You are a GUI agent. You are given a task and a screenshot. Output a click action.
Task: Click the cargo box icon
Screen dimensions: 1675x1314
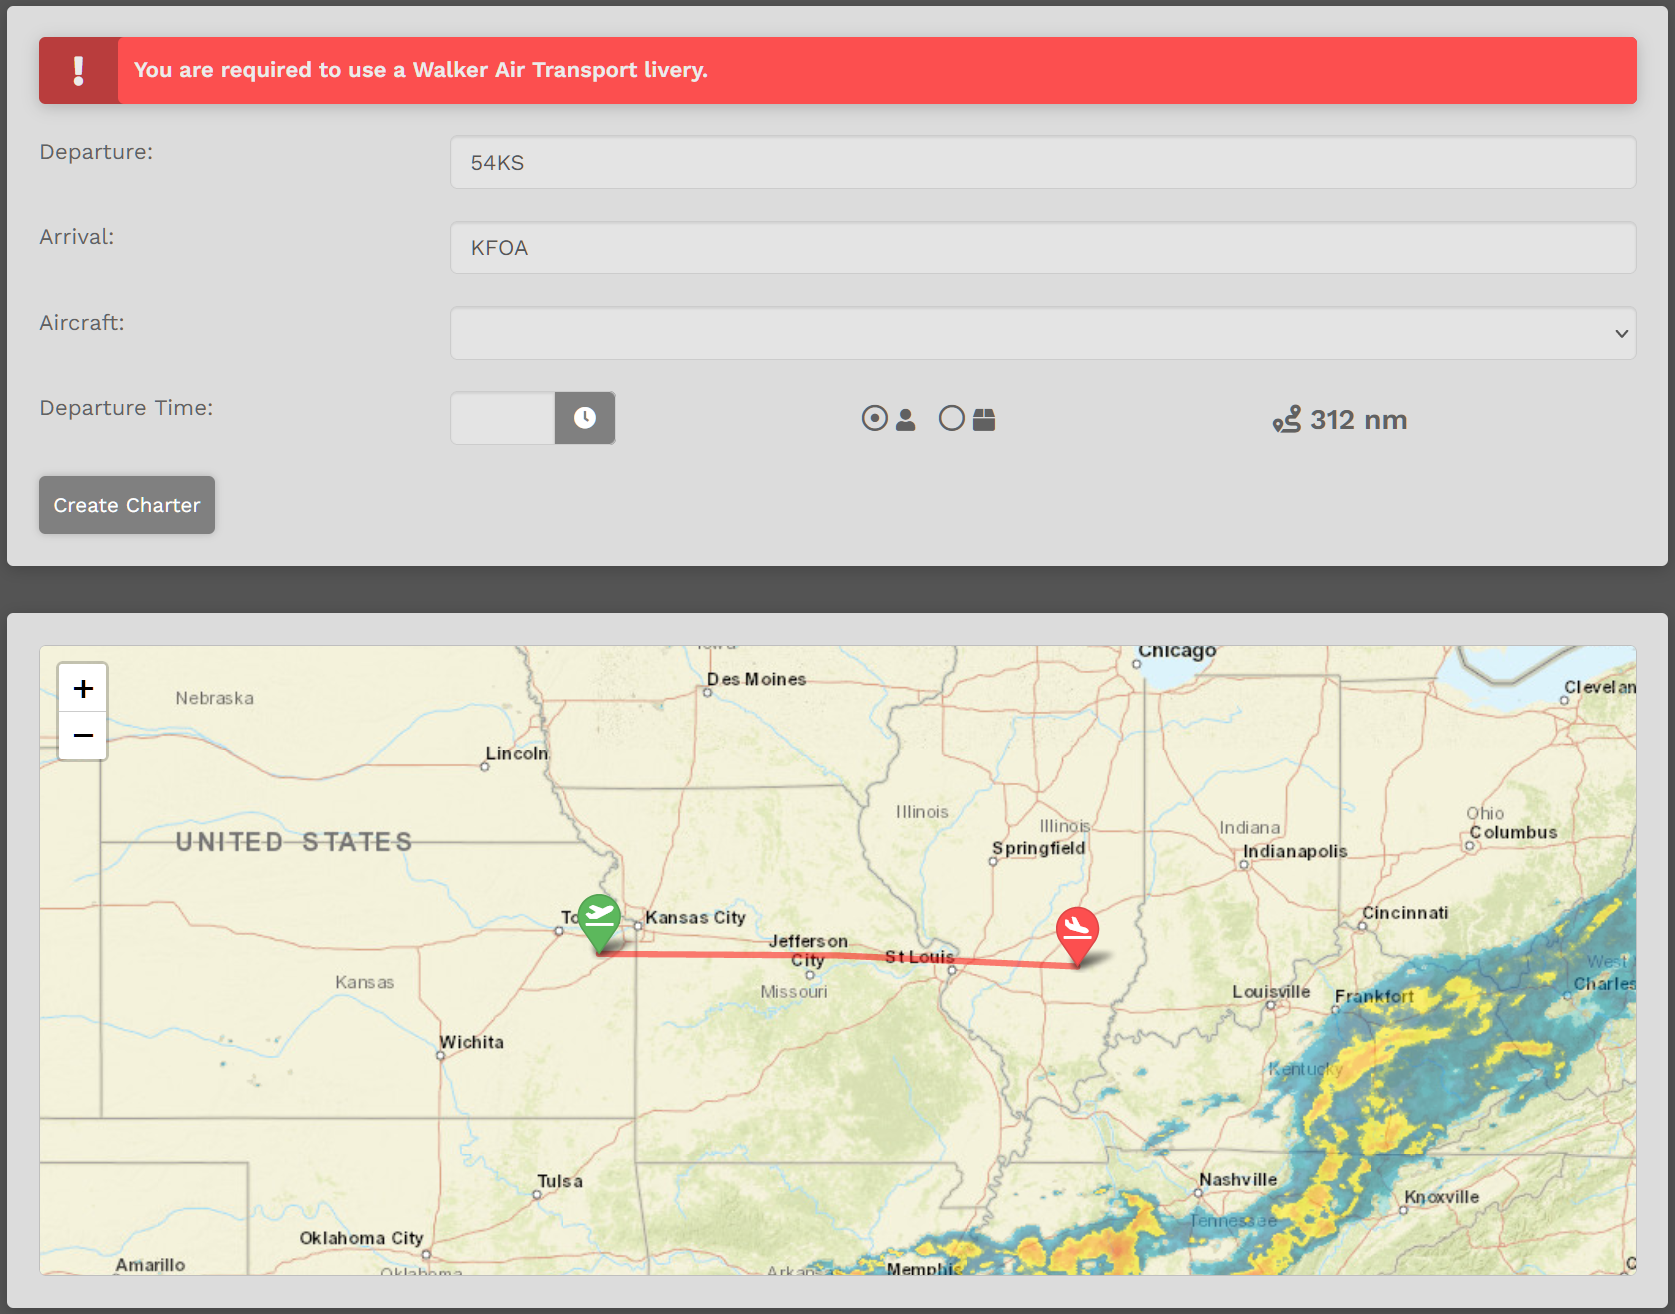click(x=984, y=419)
